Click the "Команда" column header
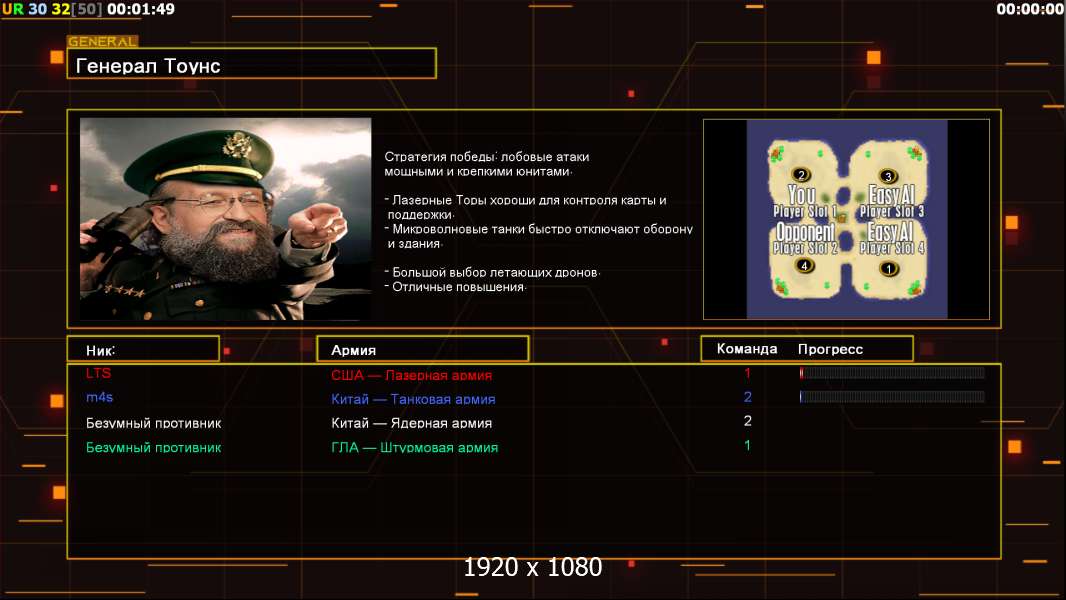Screen dimensions: 1066x600 (x=746, y=349)
